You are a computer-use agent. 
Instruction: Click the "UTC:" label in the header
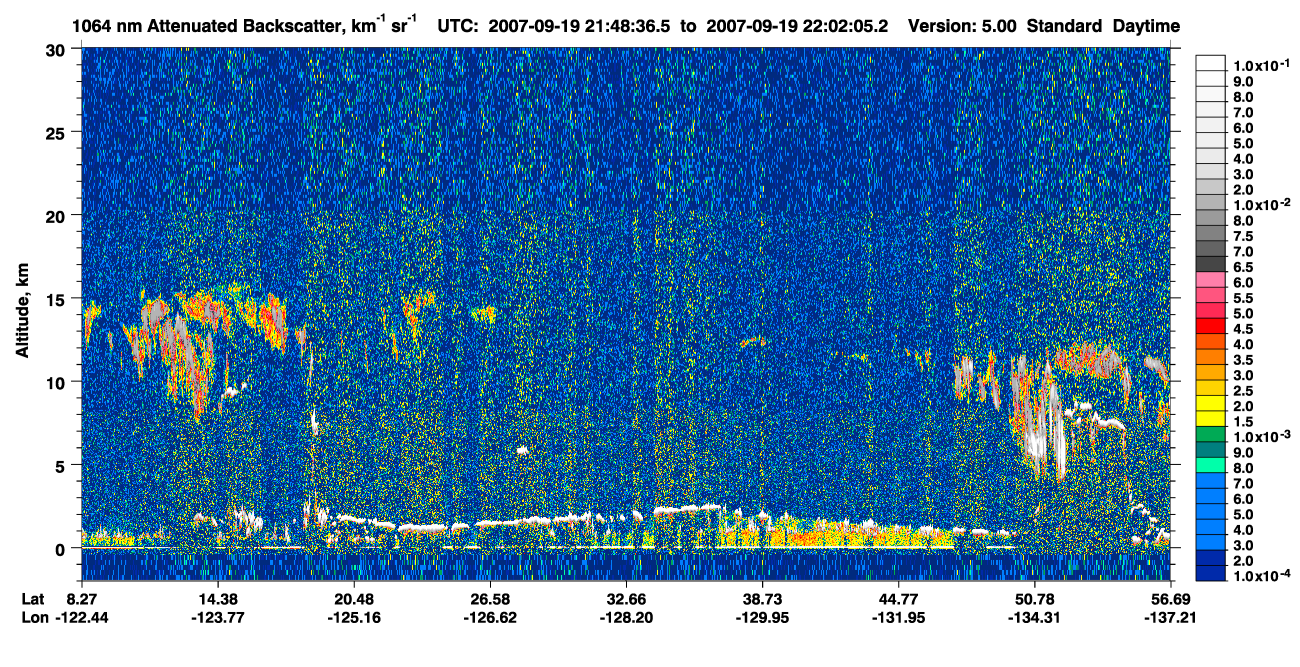[459, 26]
